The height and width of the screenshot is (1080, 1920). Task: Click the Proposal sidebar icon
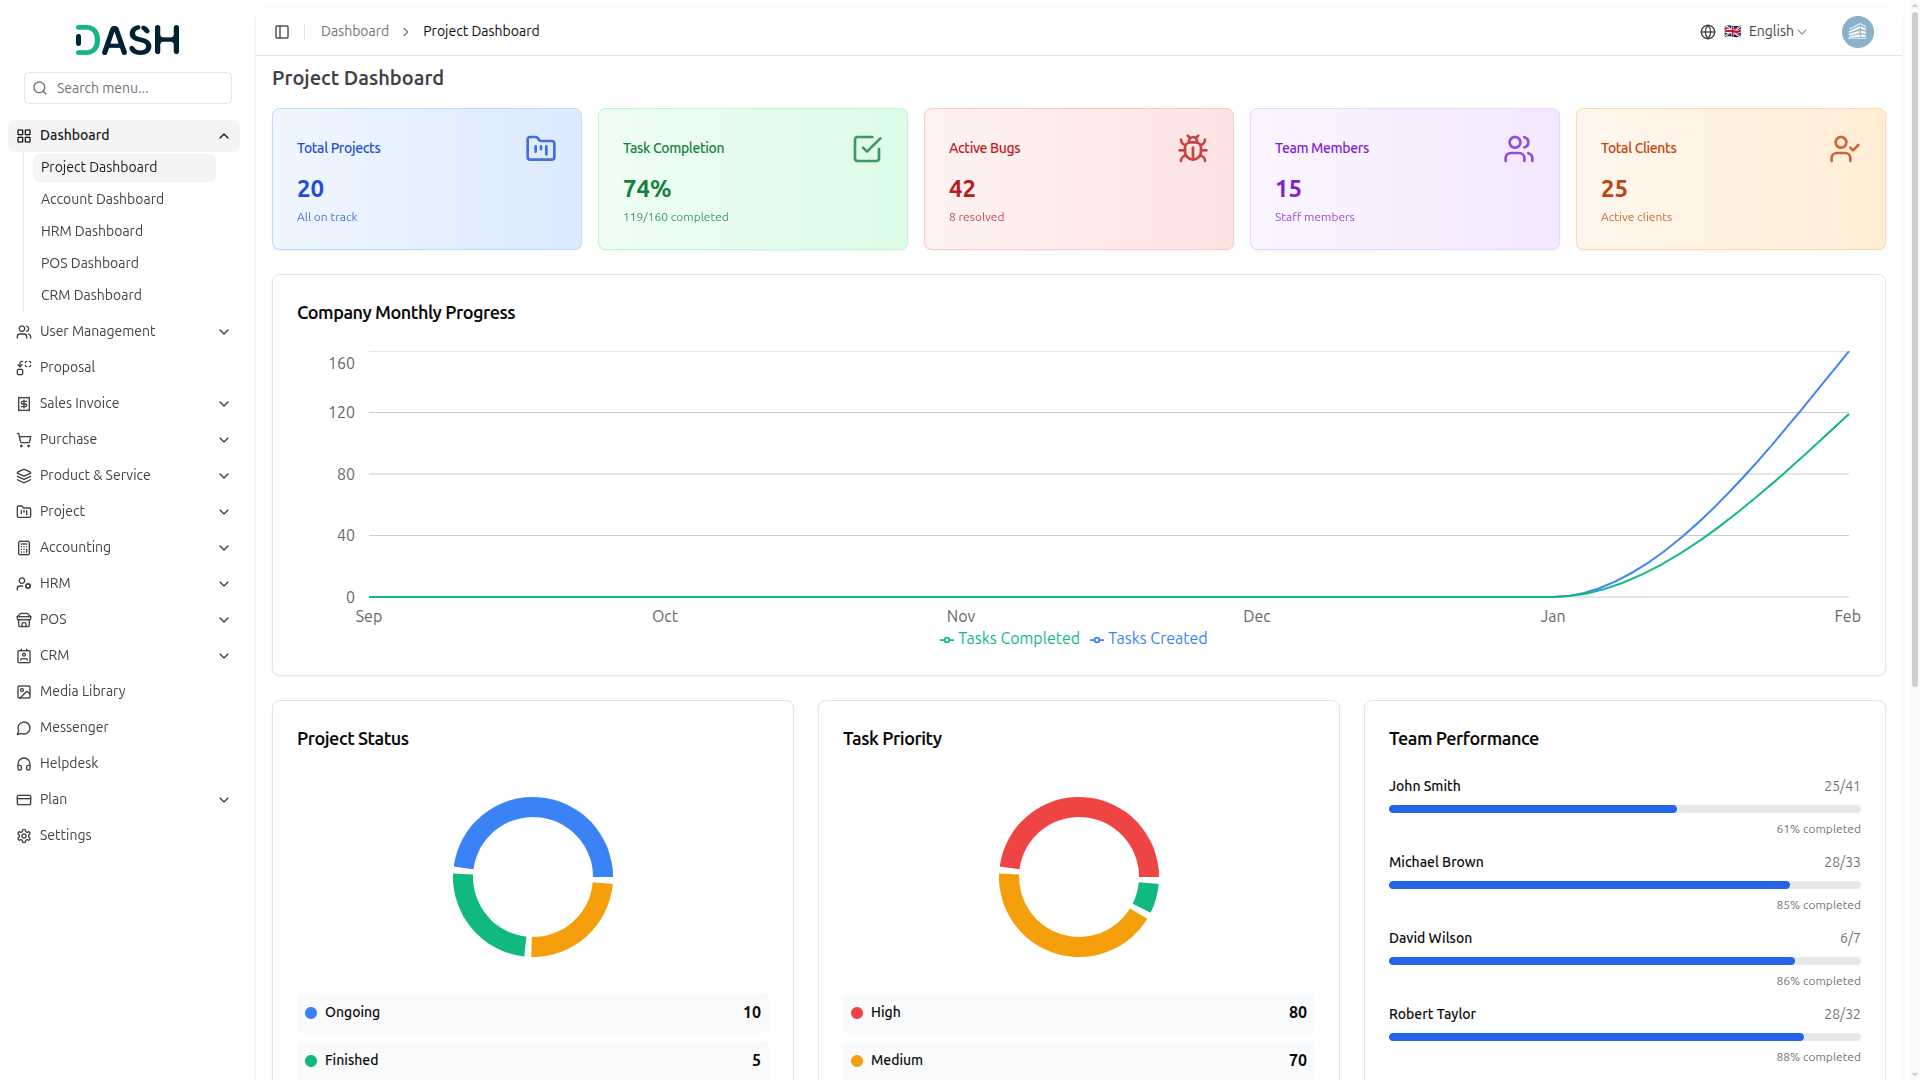pos(24,368)
